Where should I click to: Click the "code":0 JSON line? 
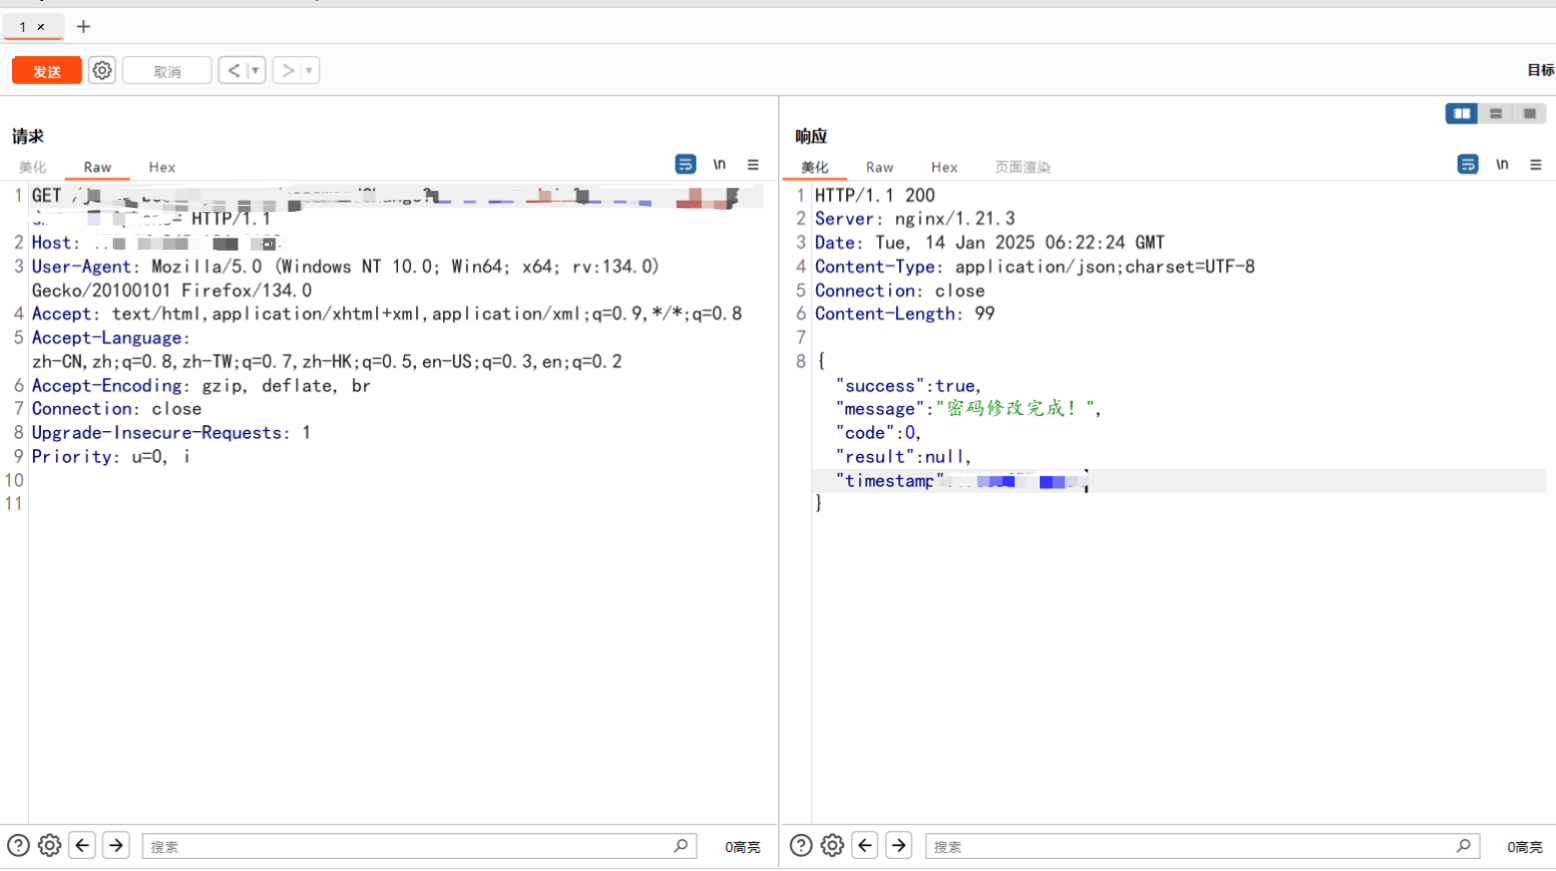click(878, 432)
